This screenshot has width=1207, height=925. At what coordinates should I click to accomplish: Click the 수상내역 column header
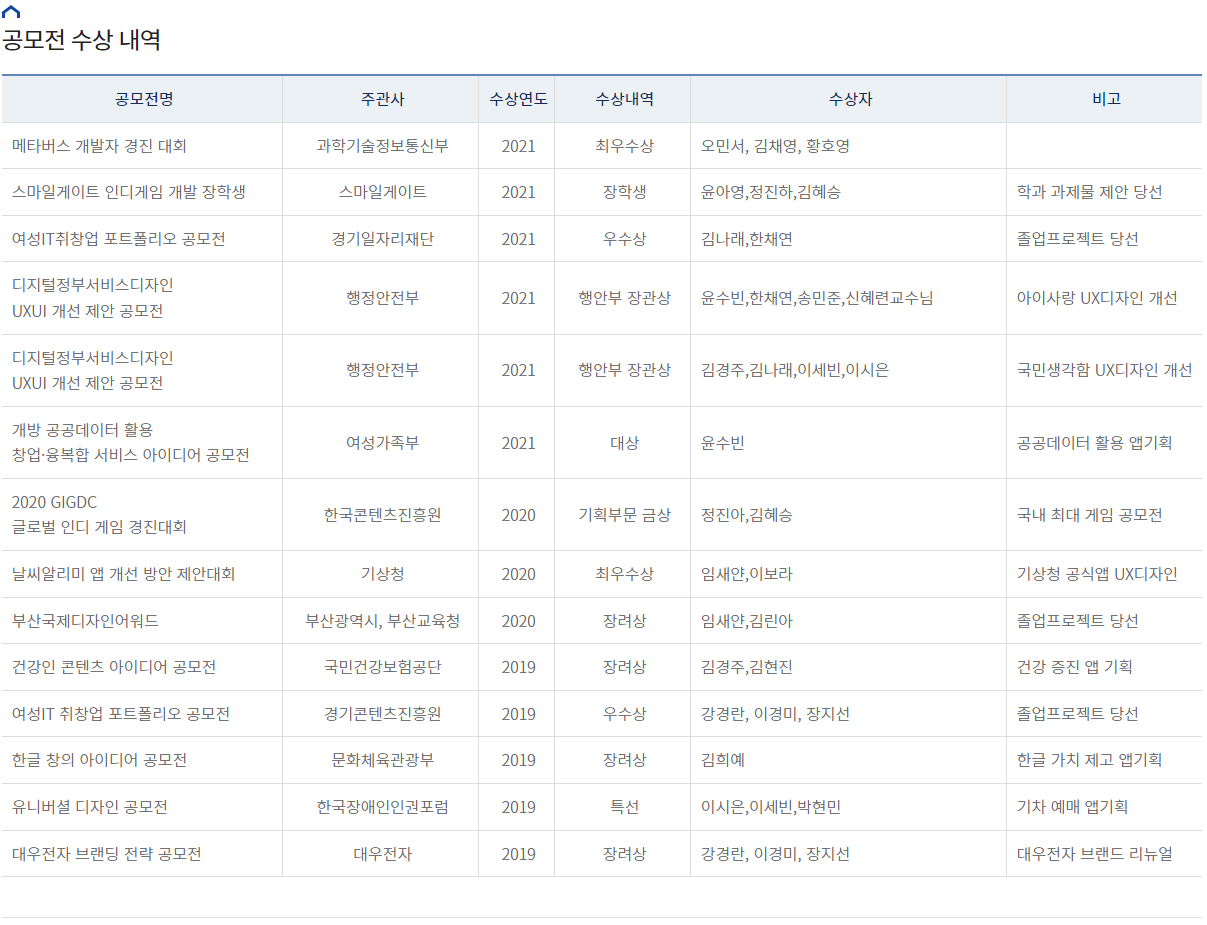[624, 99]
